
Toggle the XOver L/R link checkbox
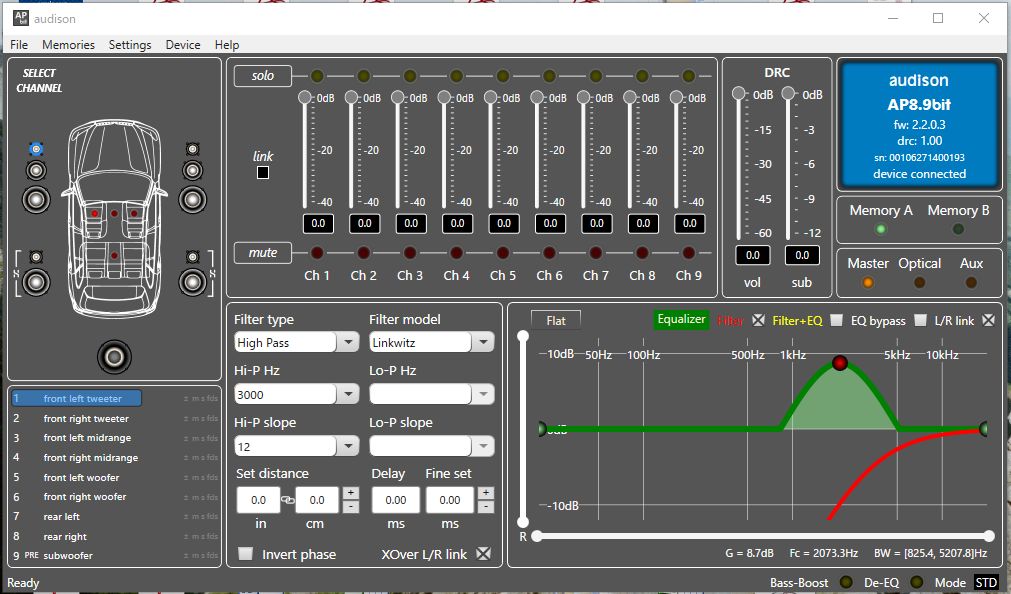tap(483, 554)
